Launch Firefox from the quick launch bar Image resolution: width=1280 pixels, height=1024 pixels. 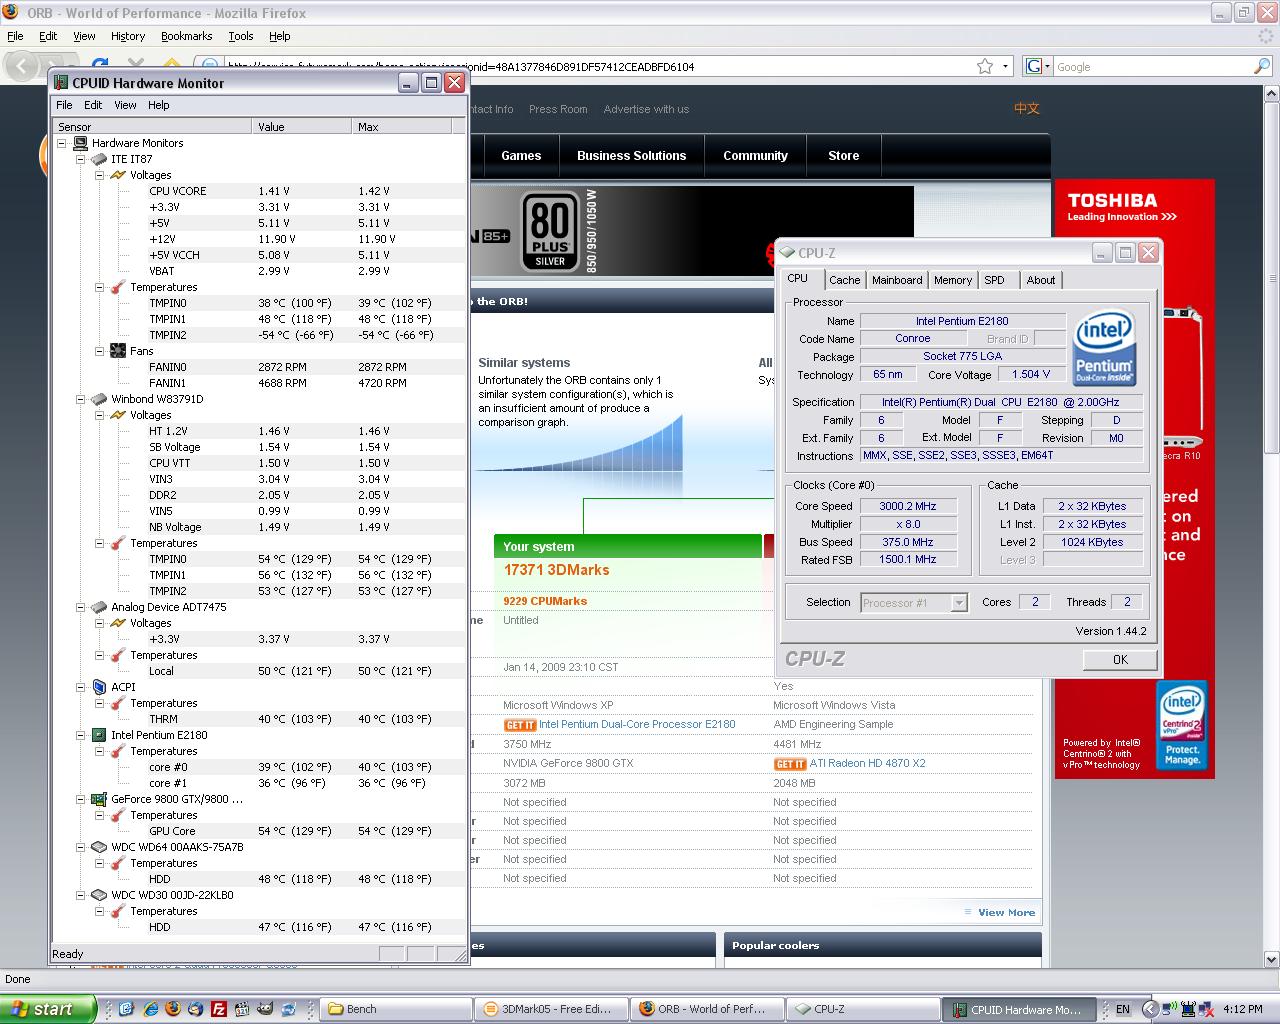172,1009
